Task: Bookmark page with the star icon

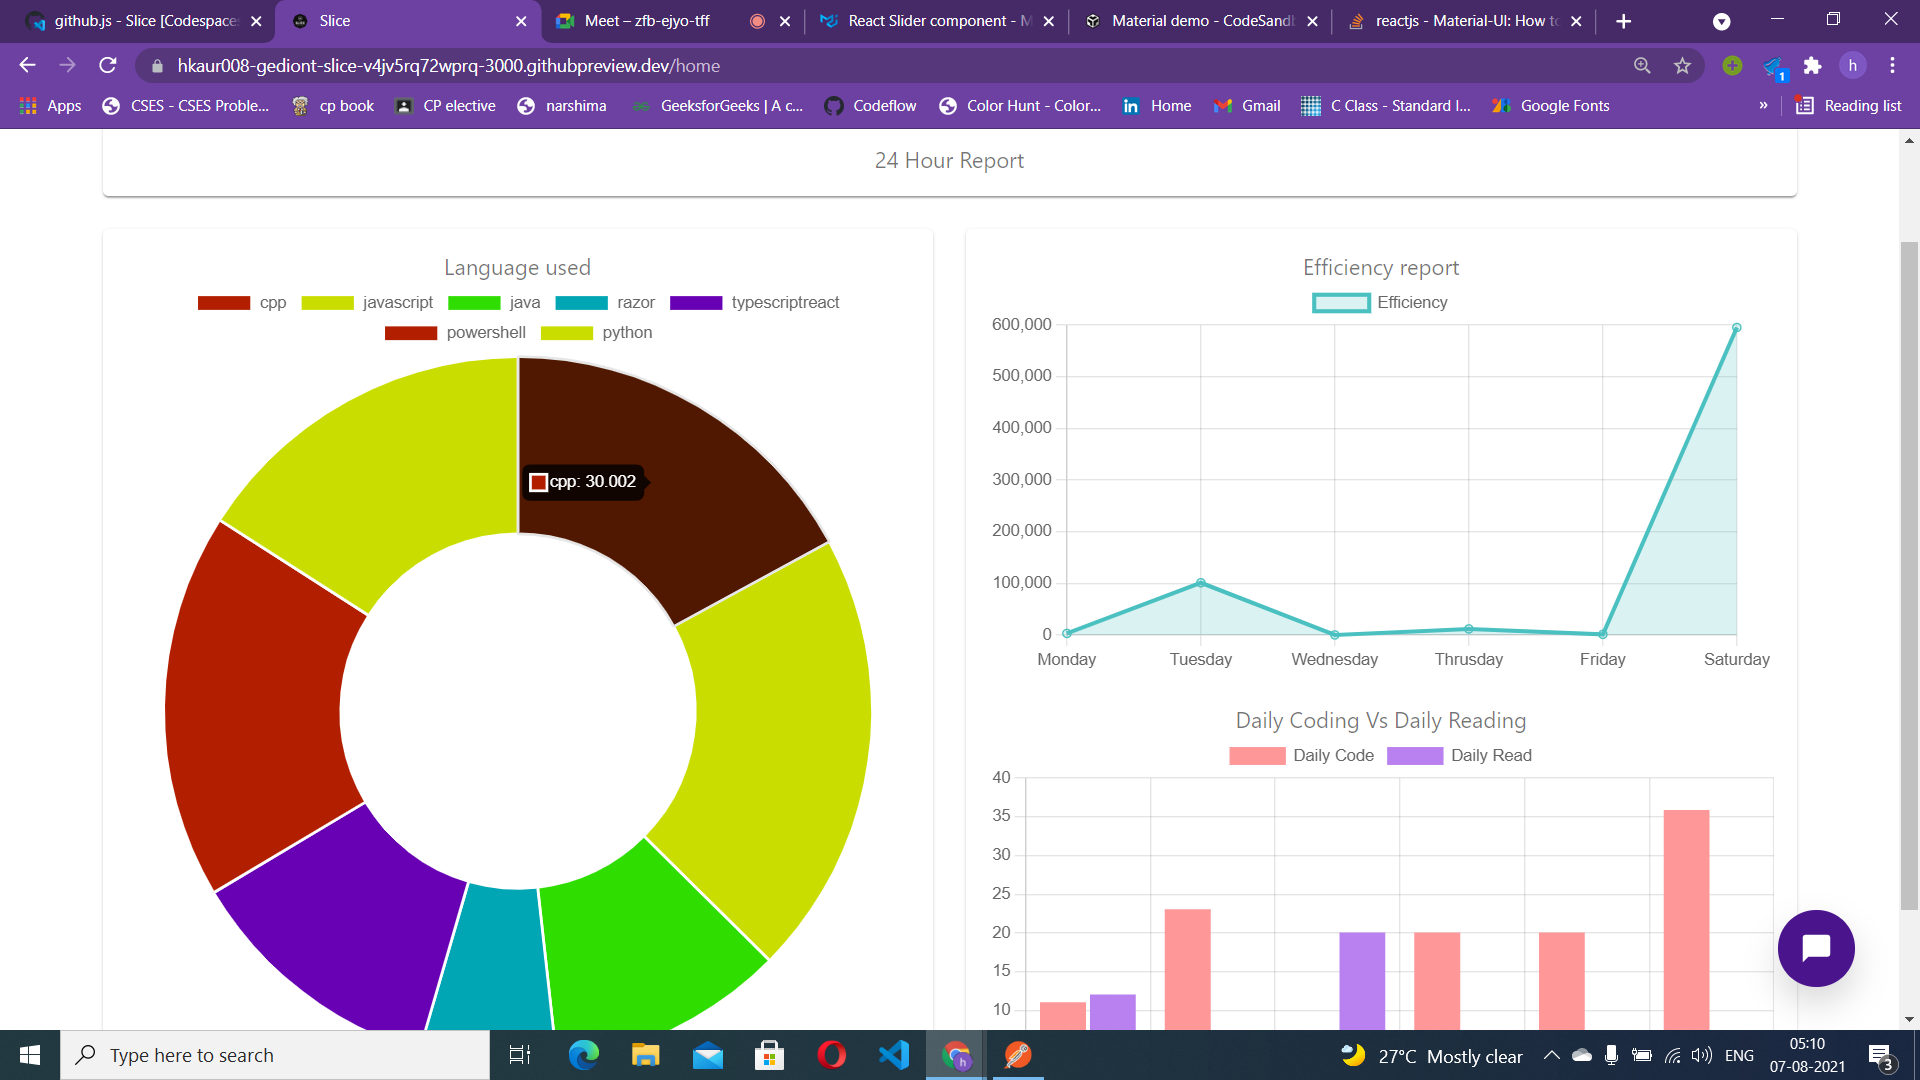Action: click(1682, 66)
